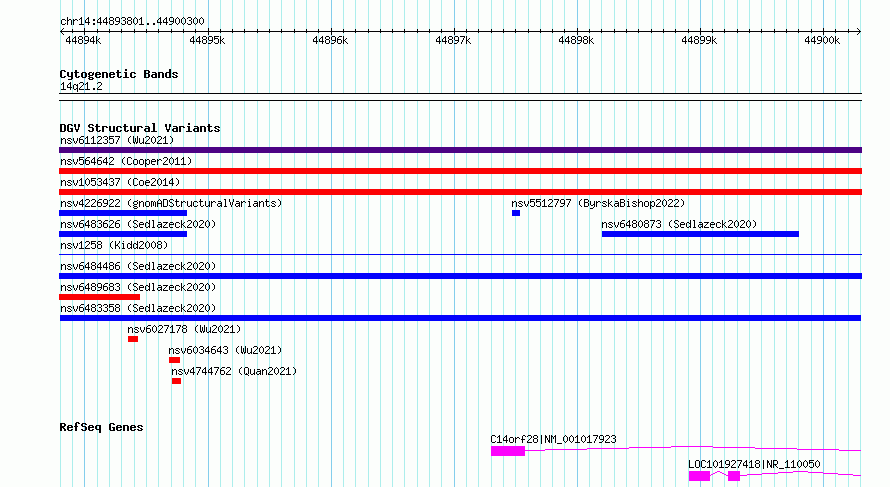Click the blue nsv6480873 variant bar
890x487 pixels.
click(x=700, y=234)
